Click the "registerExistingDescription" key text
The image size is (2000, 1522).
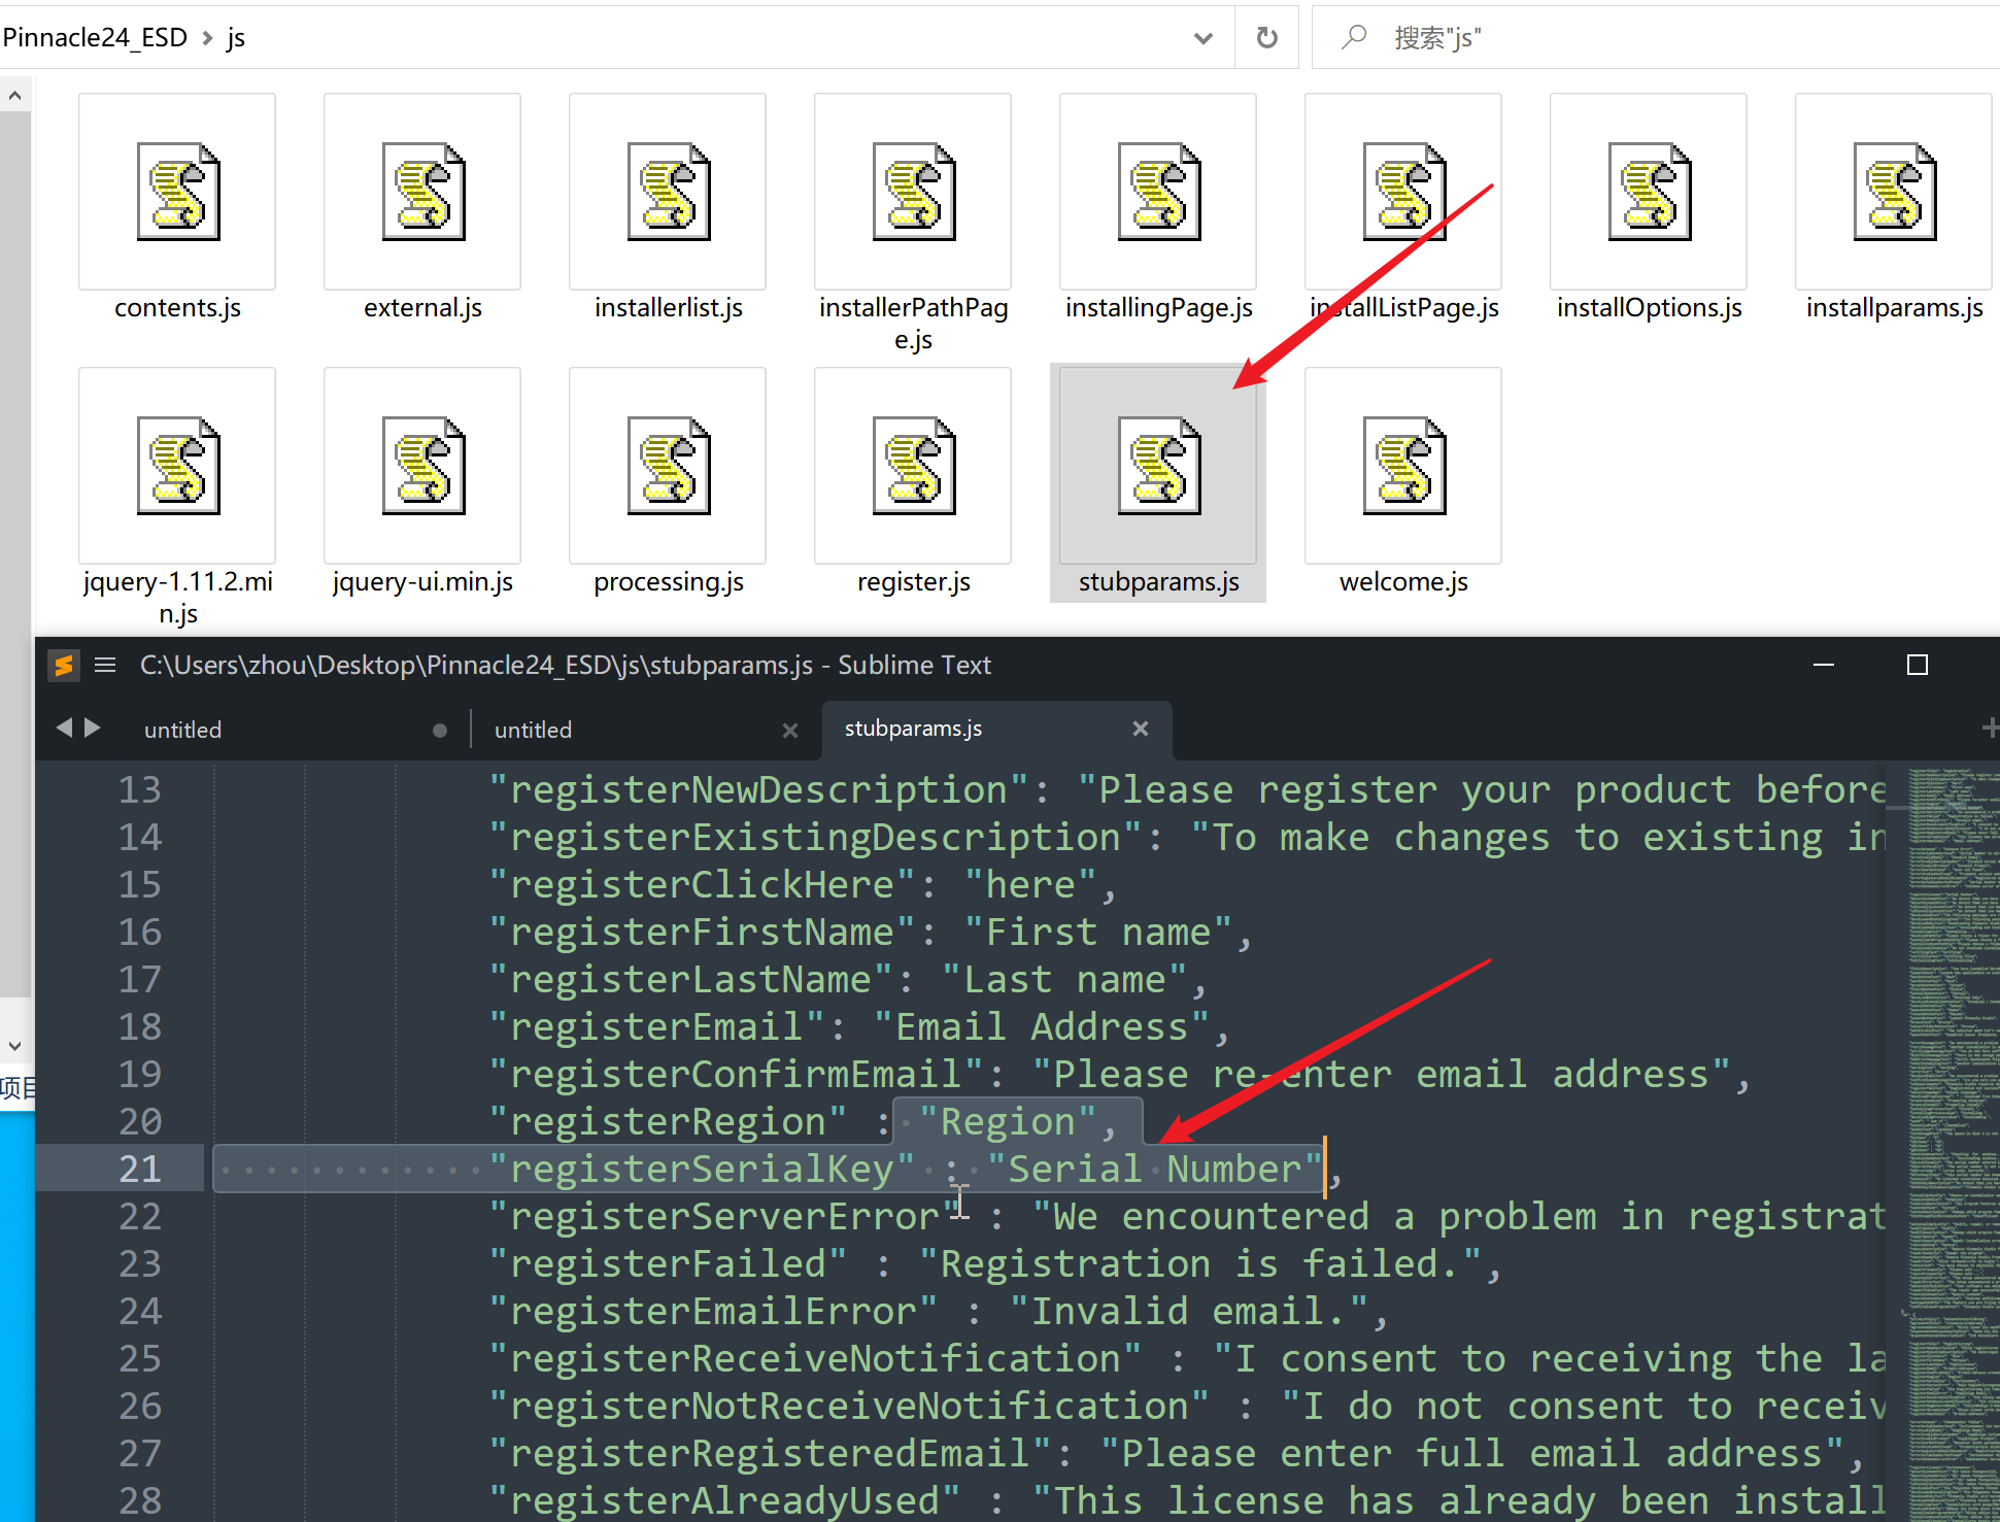point(815,837)
